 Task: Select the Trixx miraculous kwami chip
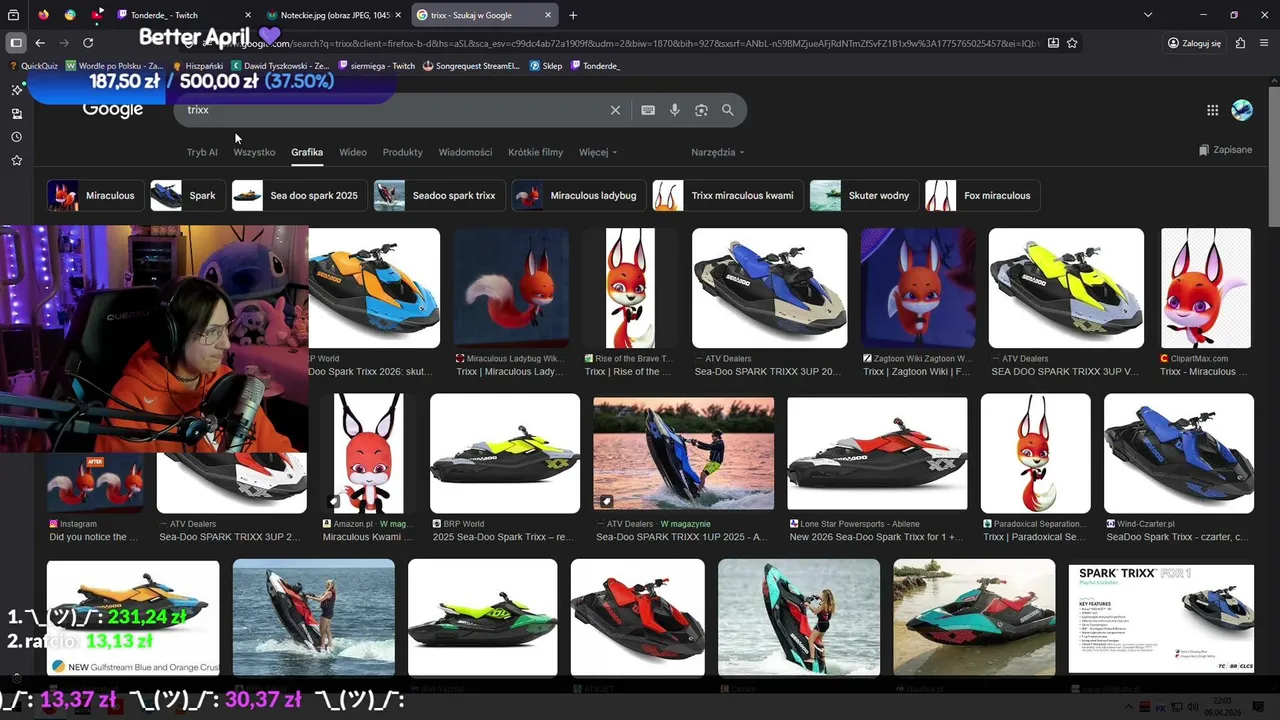point(727,195)
